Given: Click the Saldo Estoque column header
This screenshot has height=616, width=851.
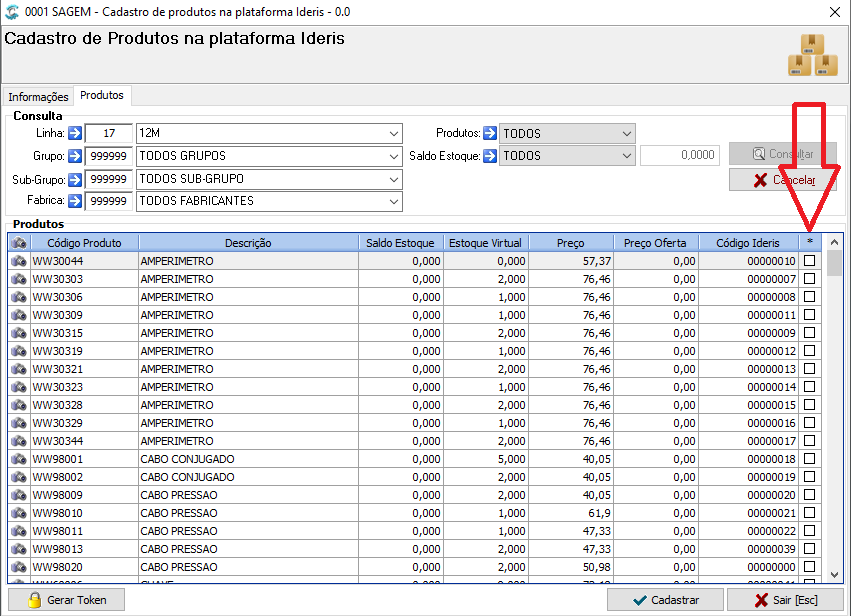Looking at the screenshot, I should [401, 243].
